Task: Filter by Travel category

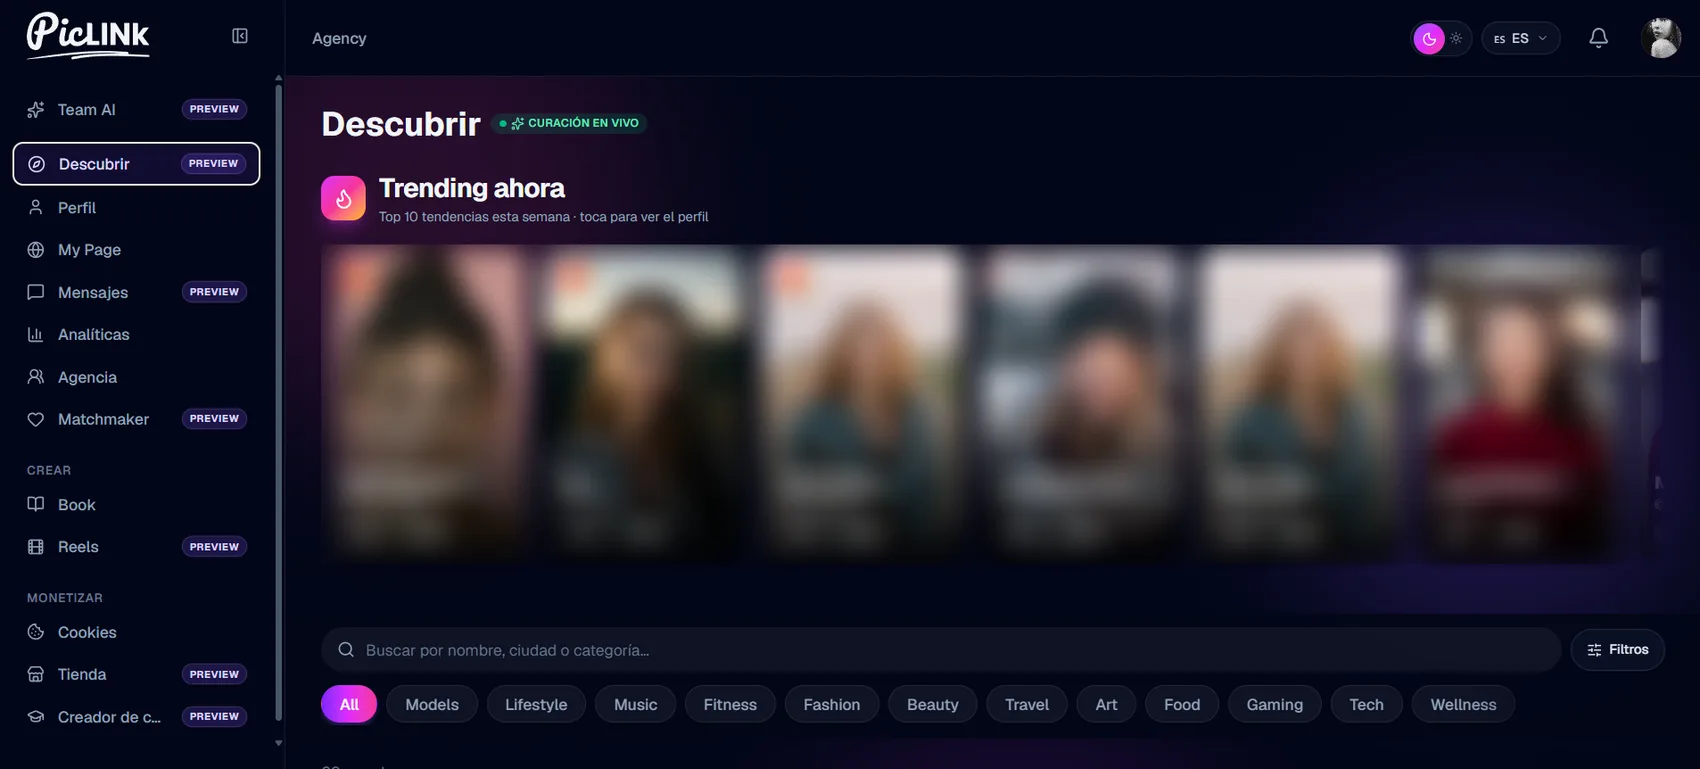Action: 1027,704
